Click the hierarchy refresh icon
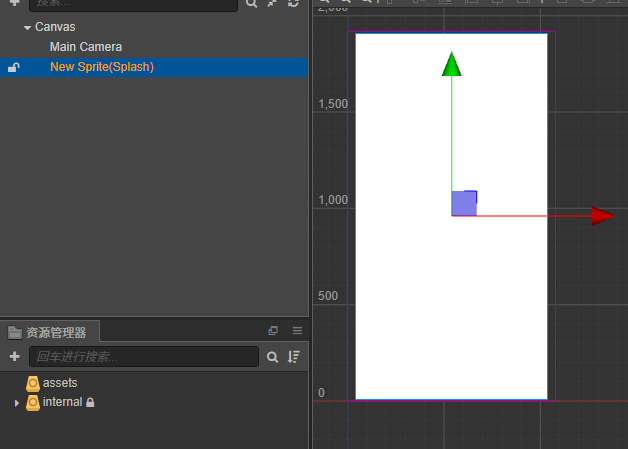The width and height of the screenshot is (628, 449). (294, 3)
